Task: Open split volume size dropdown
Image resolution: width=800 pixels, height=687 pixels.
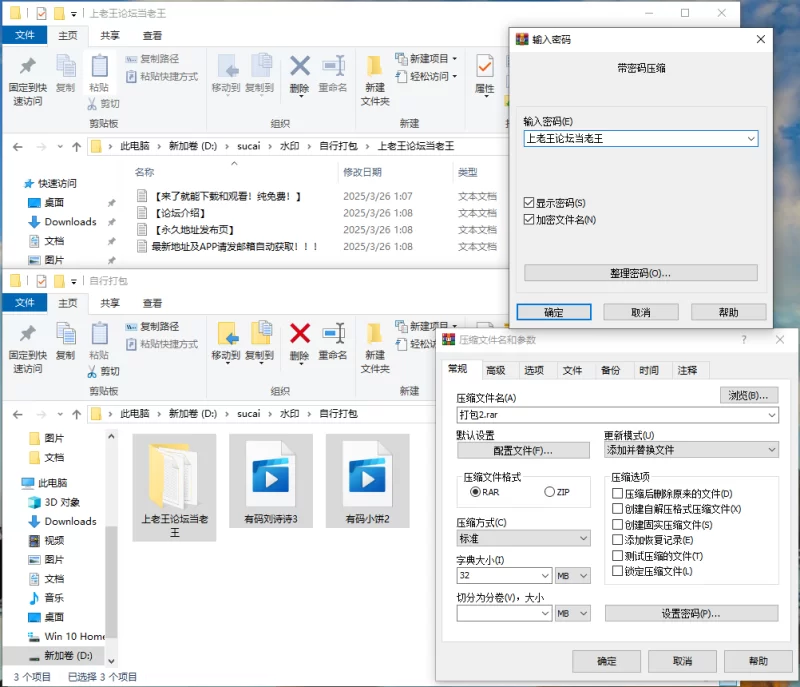Action: click(x=545, y=613)
